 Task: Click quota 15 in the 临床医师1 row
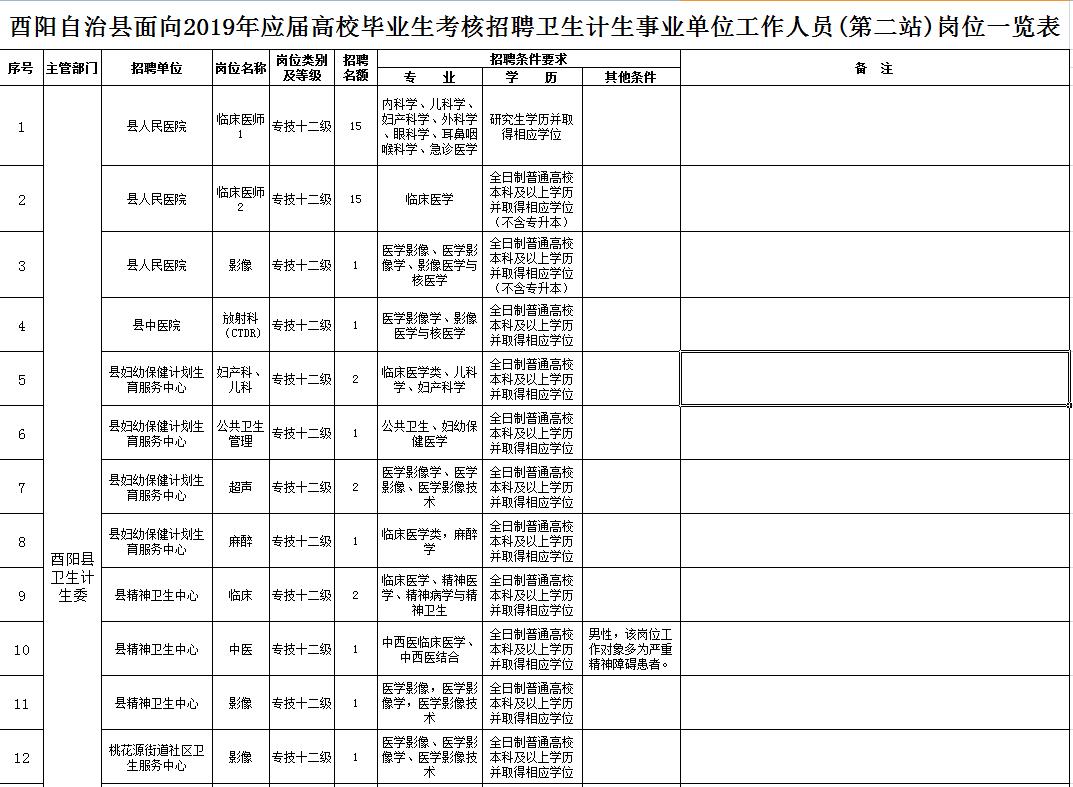(x=355, y=126)
